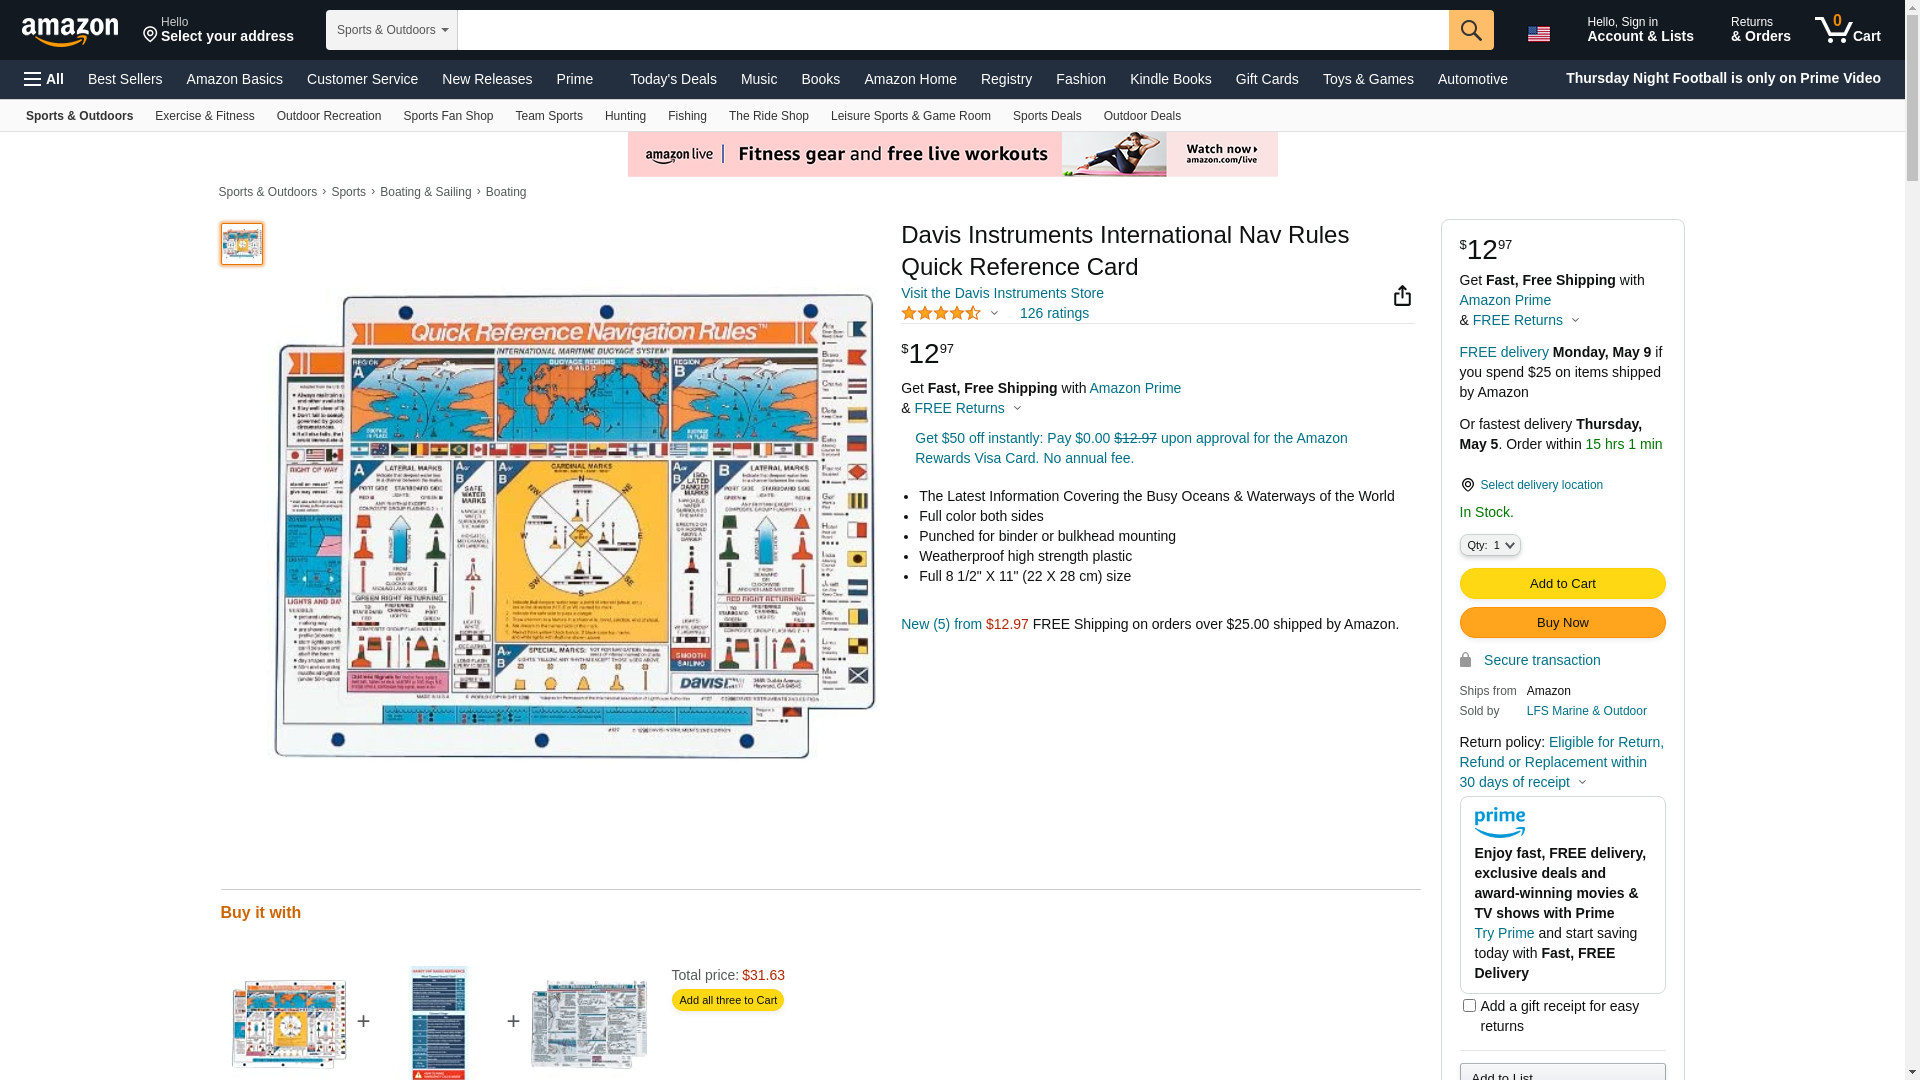
Task: Expand the FREE Returns chevron in the buy box
Action: (1575, 321)
